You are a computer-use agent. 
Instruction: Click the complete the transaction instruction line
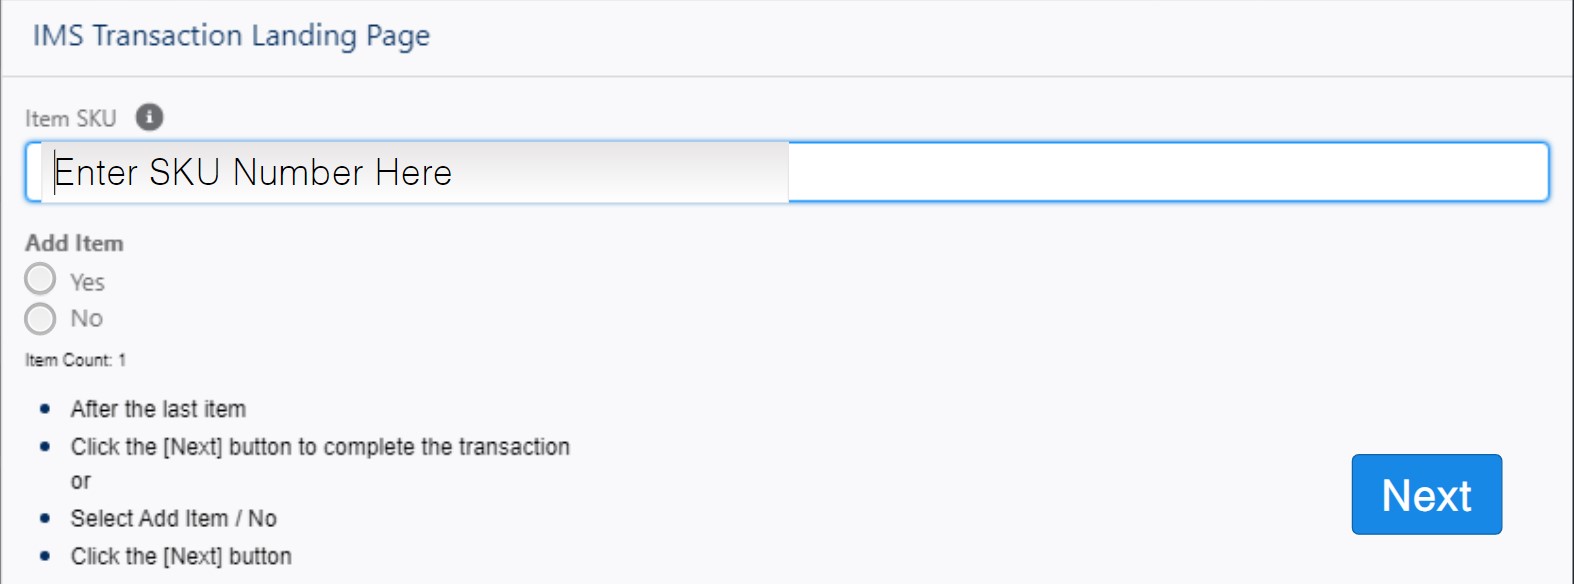[320, 447]
